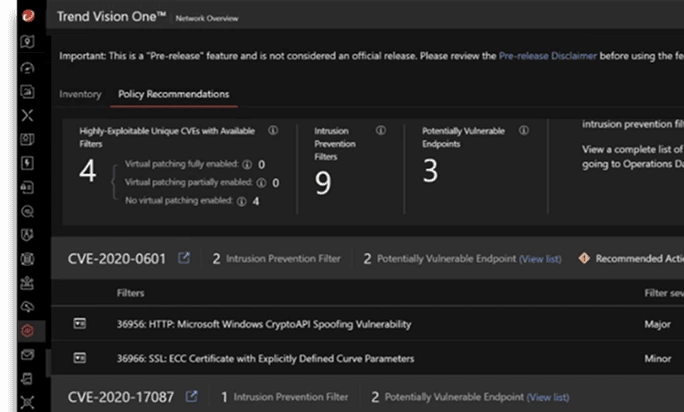Click filter icon on the 36966 SSL row
The height and width of the screenshot is (412, 684).
pos(79,358)
